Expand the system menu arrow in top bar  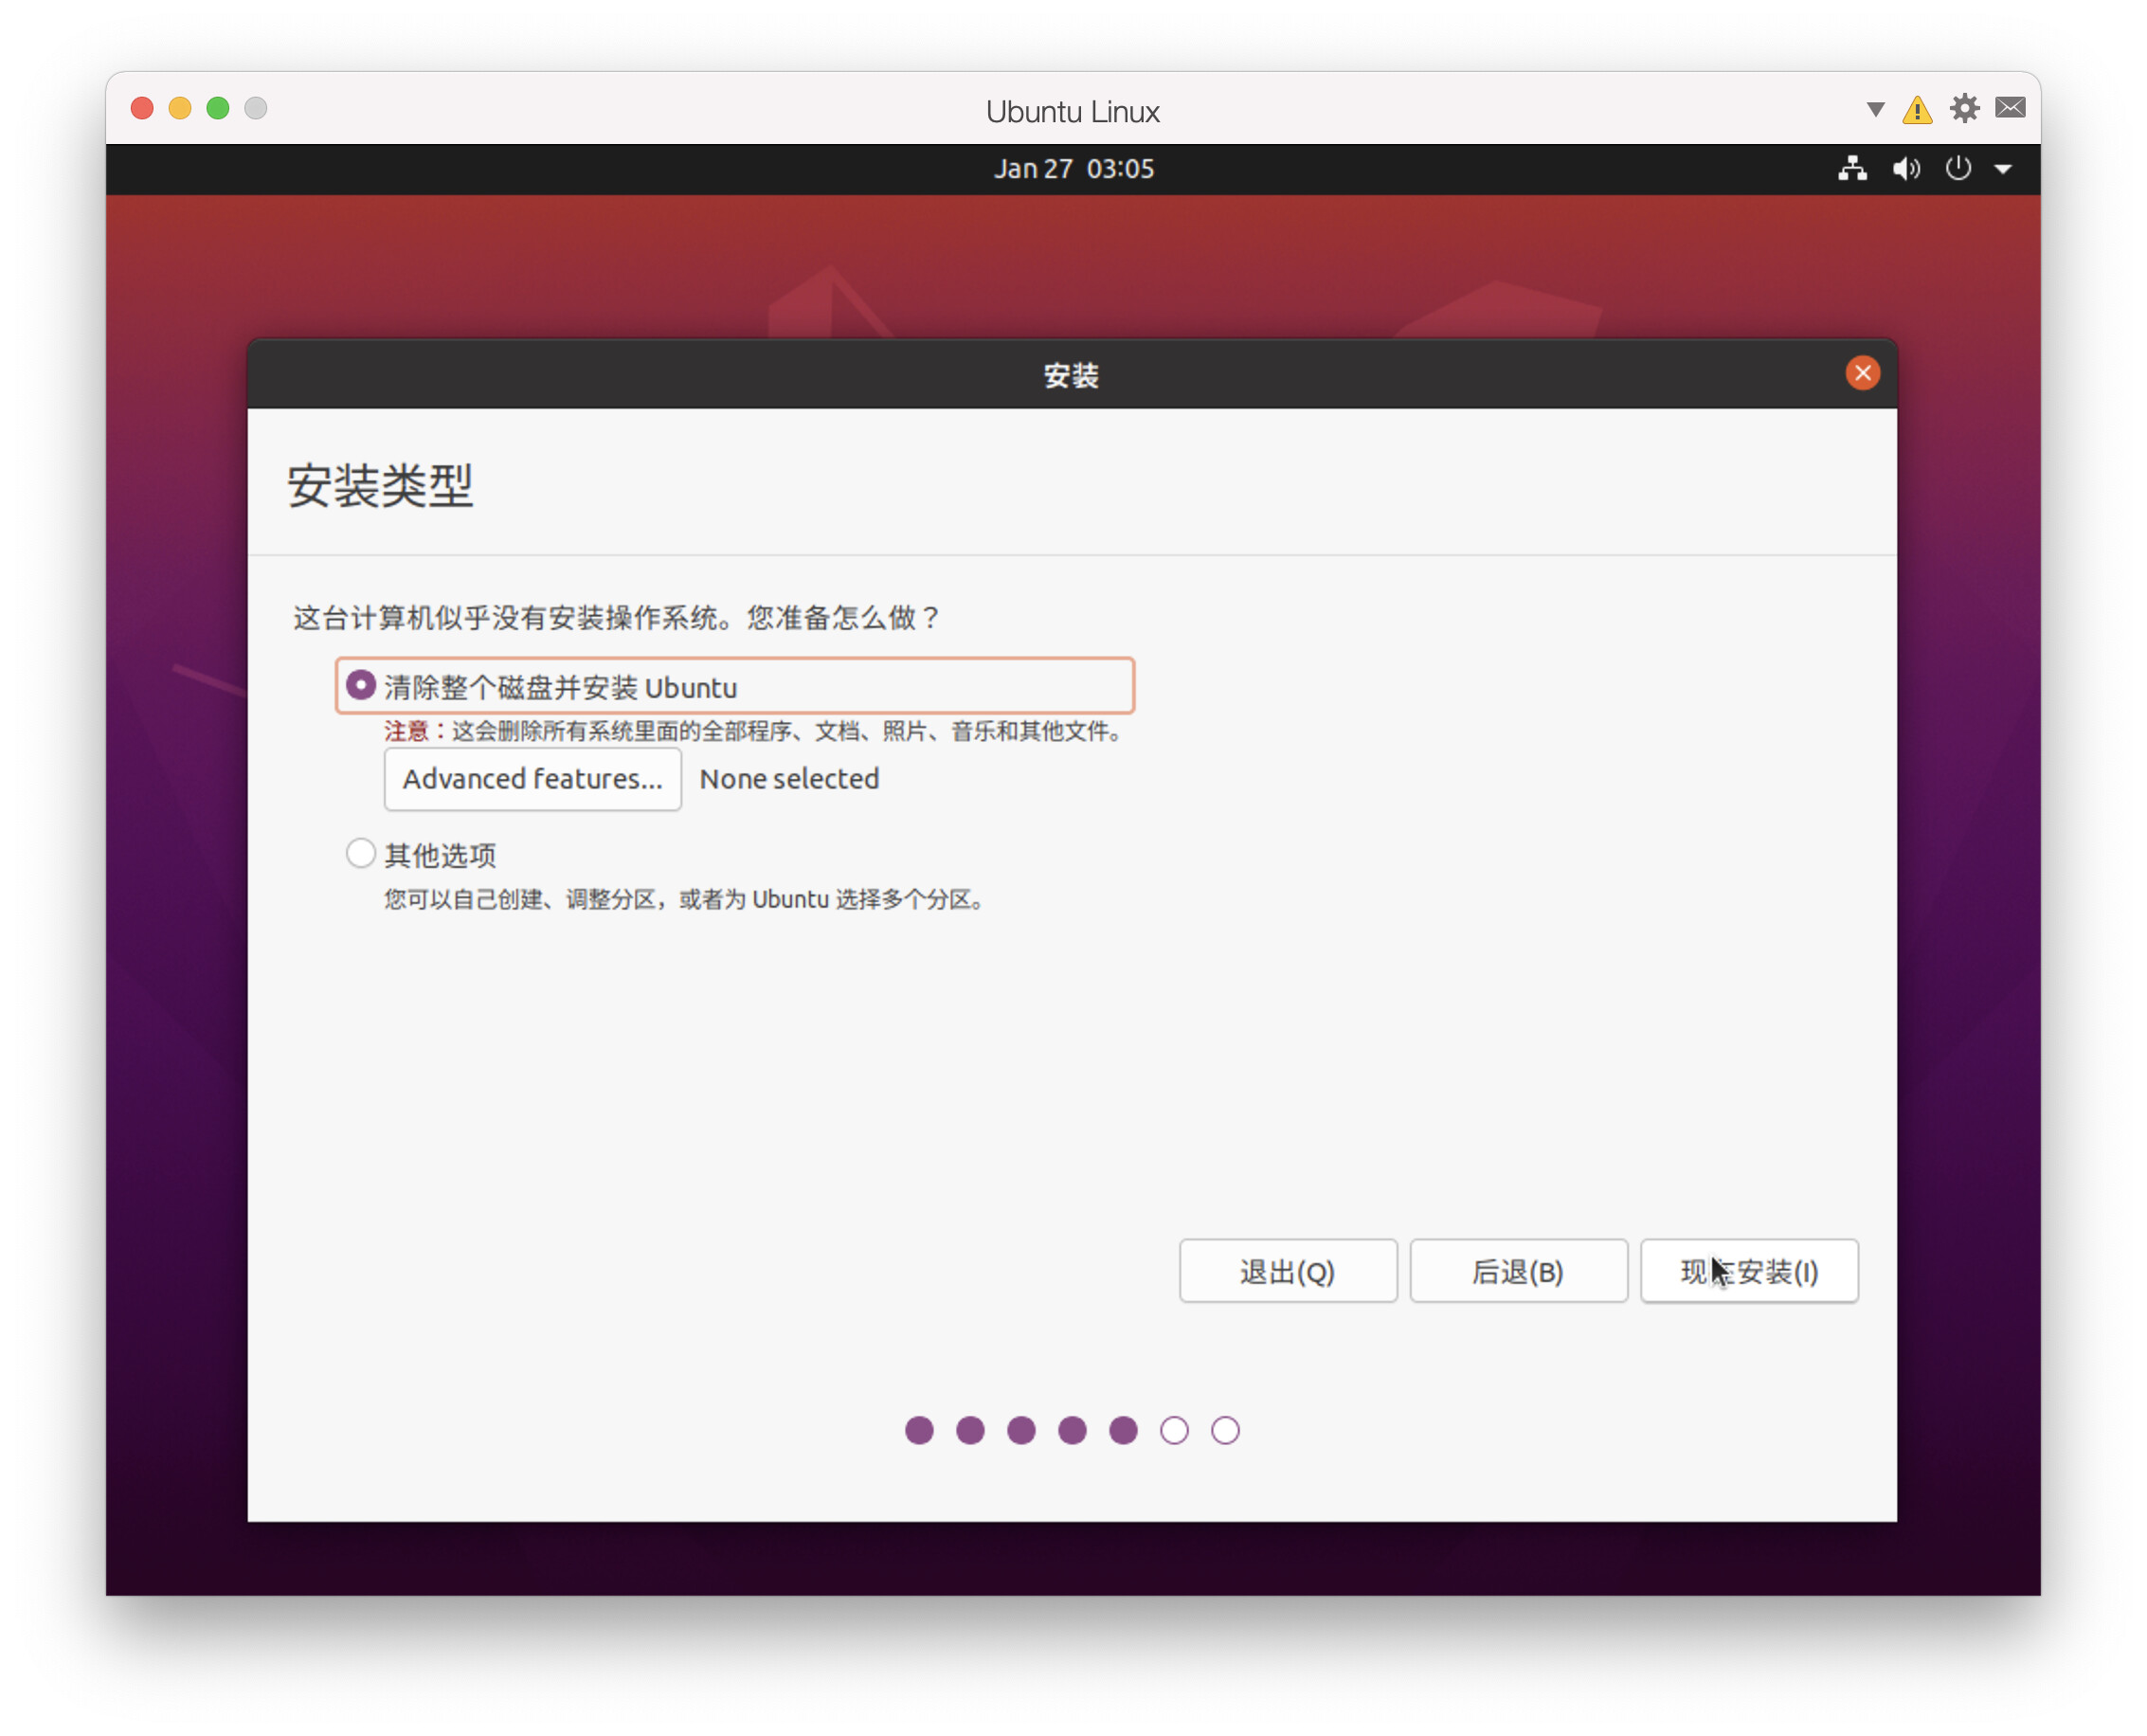(x=2003, y=170)
